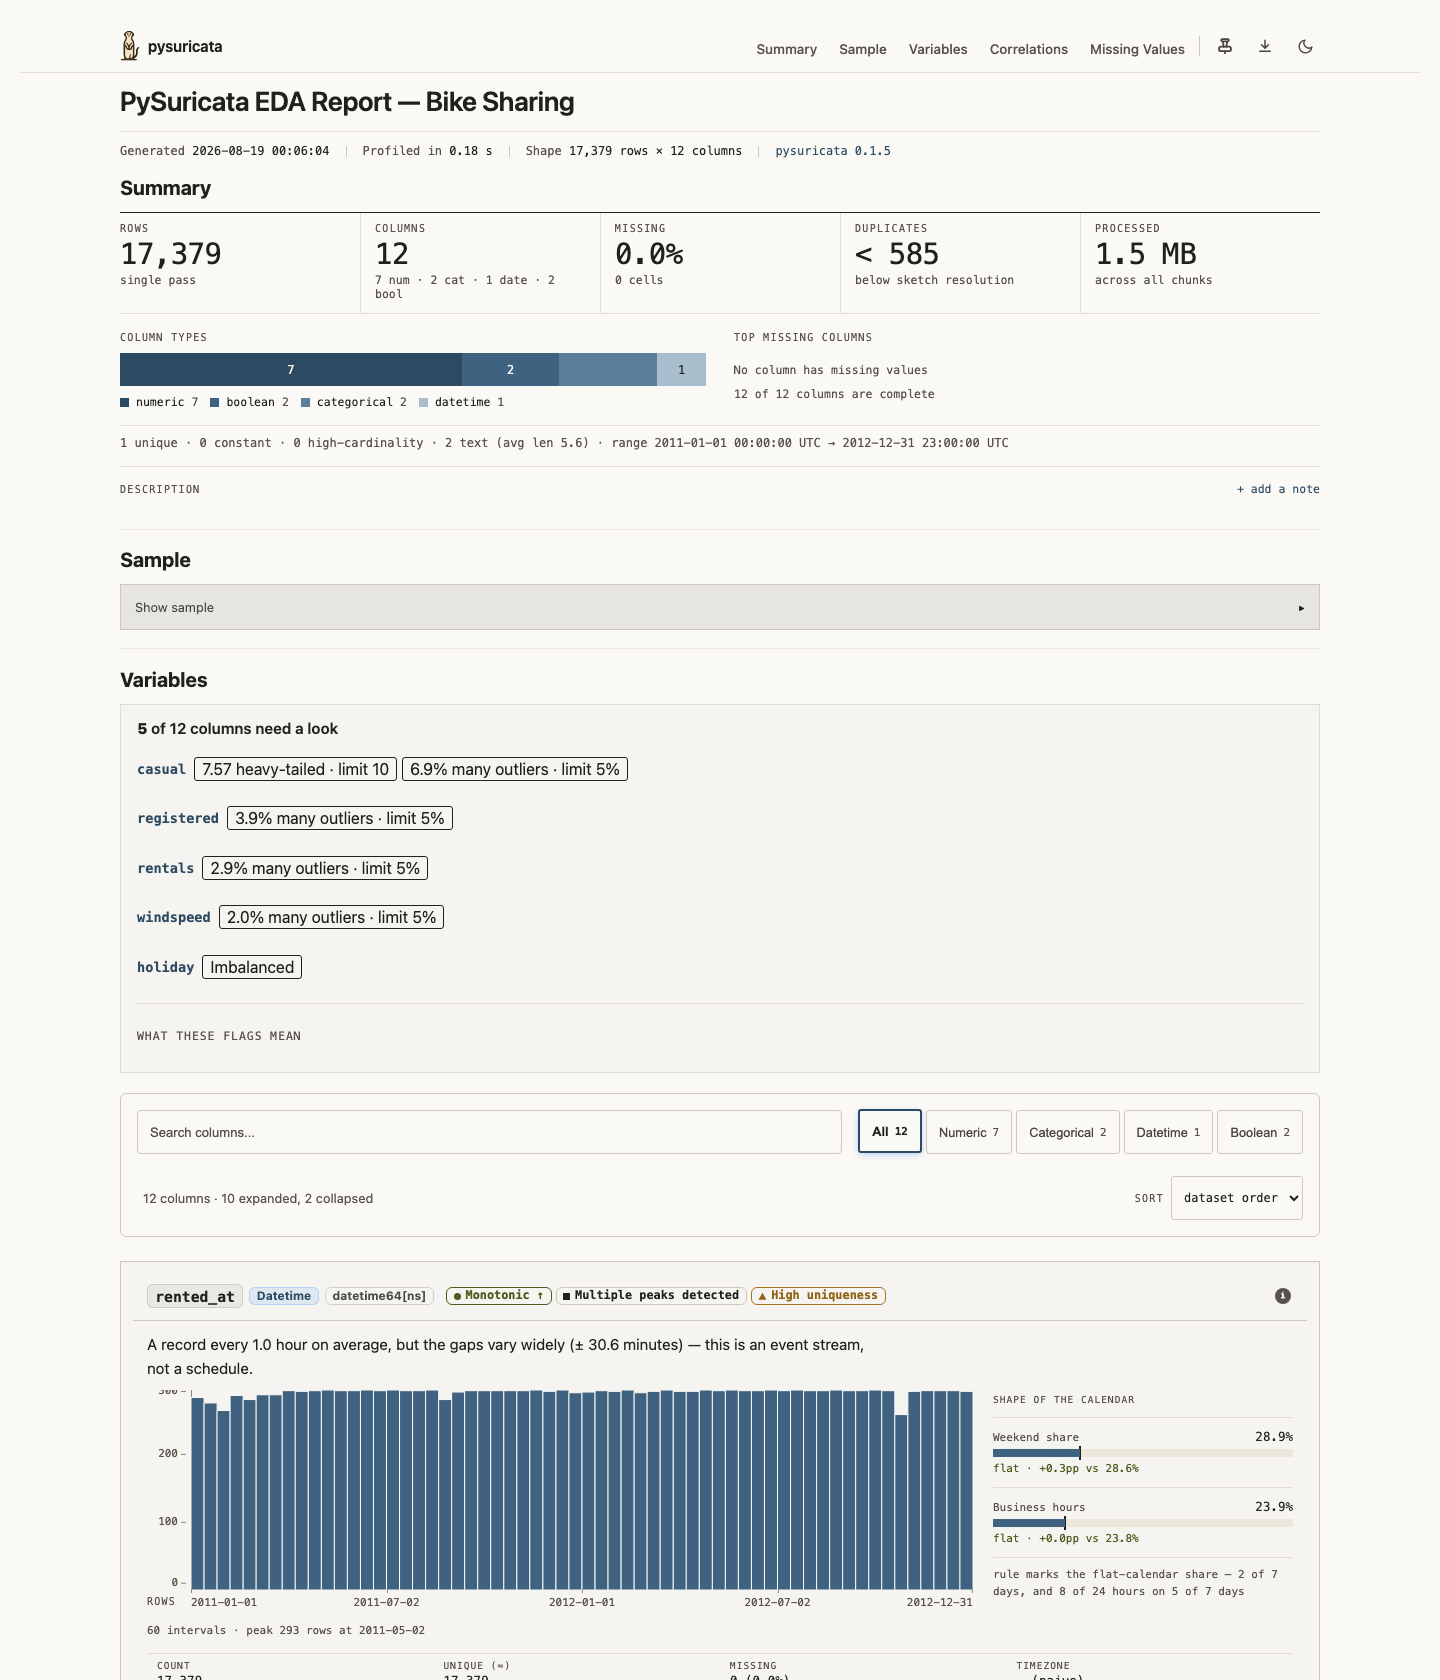The width and height of the screenshot is (1440, 1680).
Task: Click 2.0% many outliers flag
Action: coord(331,917)
